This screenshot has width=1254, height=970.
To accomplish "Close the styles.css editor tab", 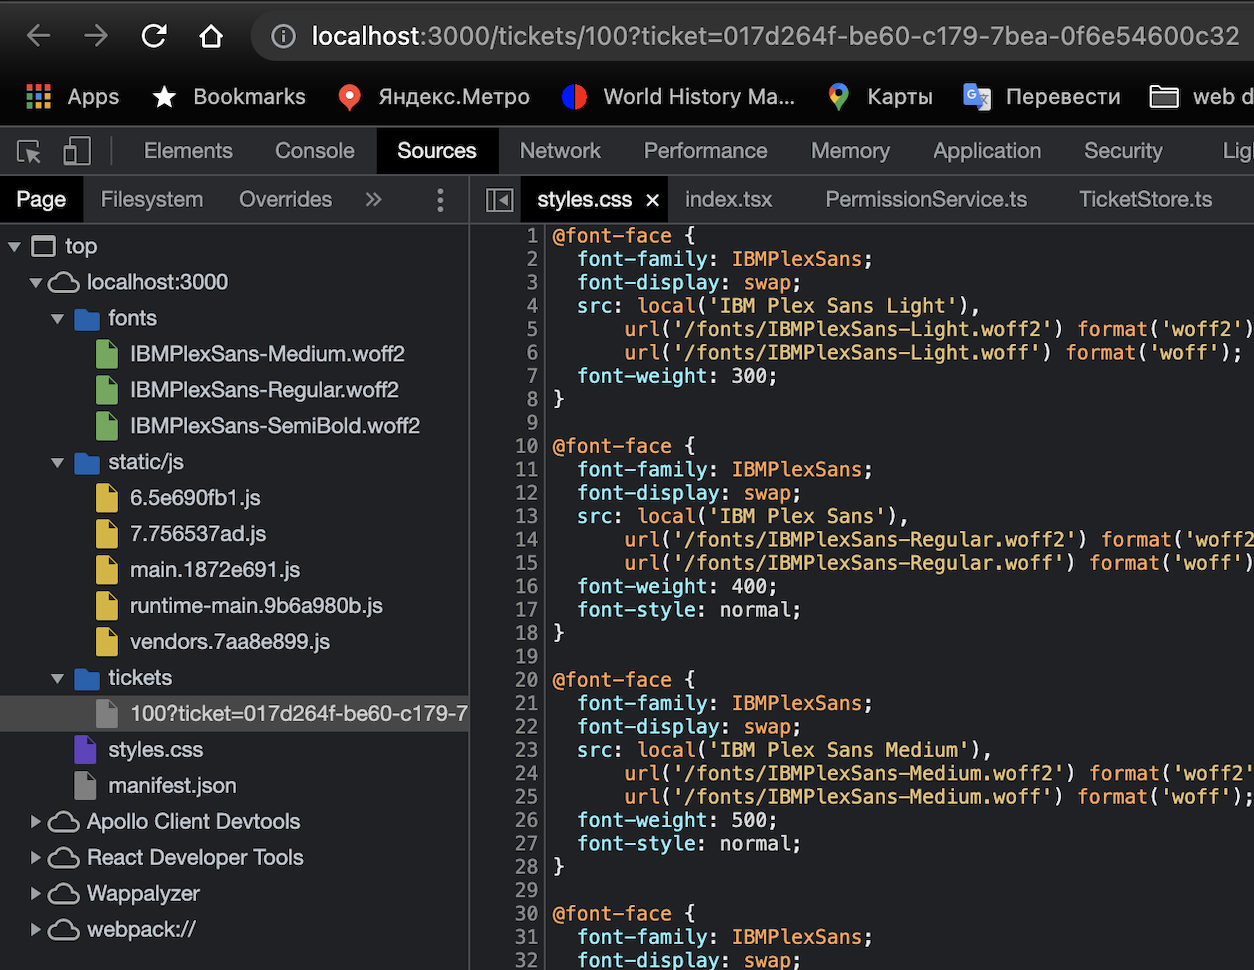I will click(653, 200).
